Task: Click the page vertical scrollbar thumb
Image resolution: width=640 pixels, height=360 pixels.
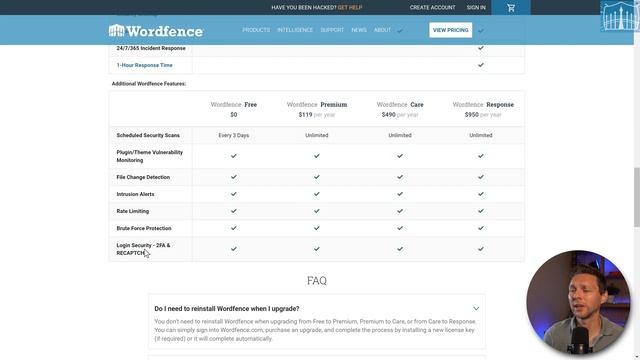Action: point(636,197)
